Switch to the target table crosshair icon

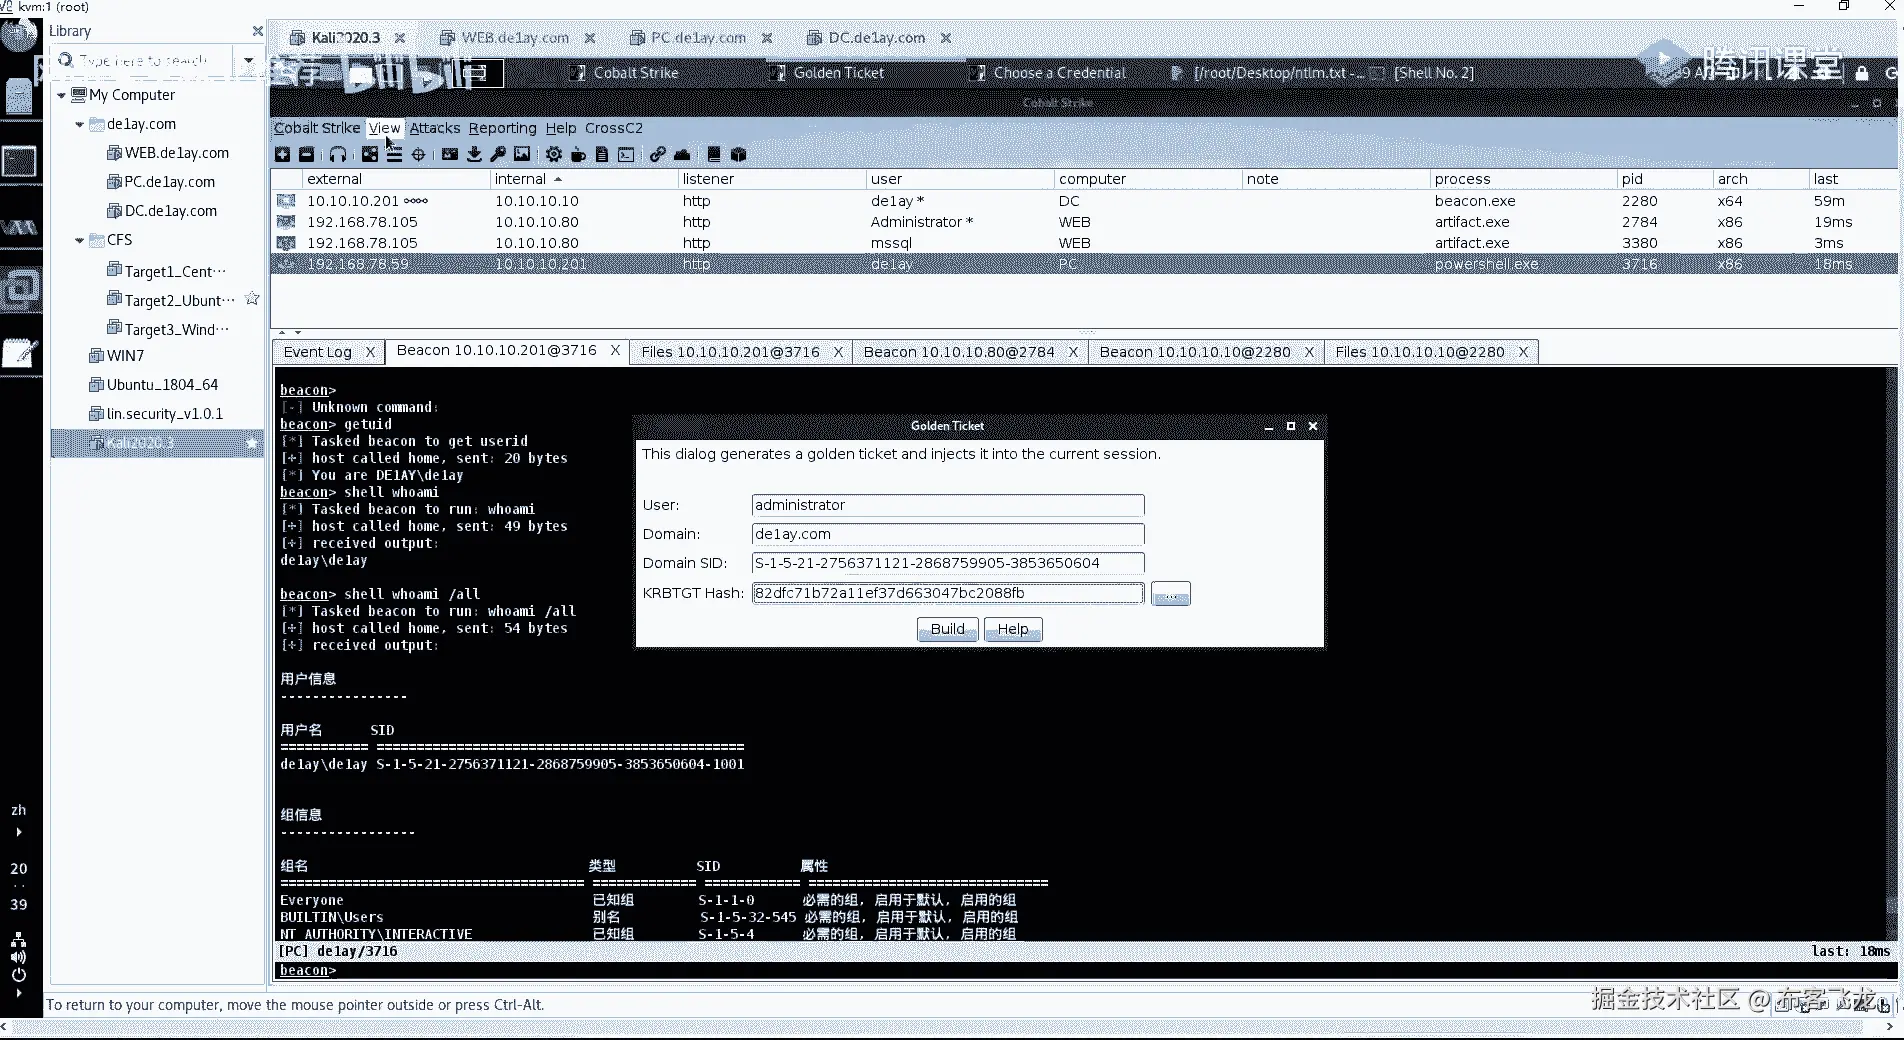[418, 154]
